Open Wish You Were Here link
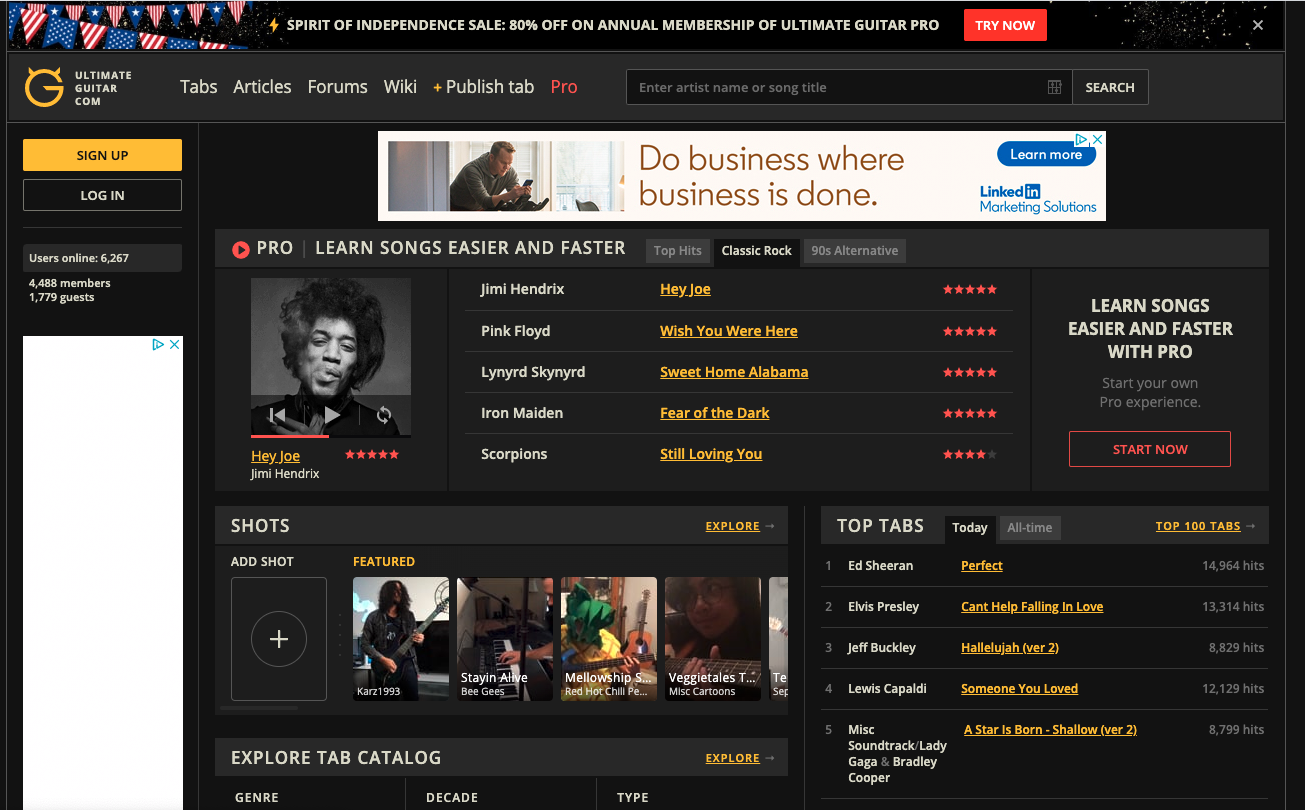 point(729,331)
